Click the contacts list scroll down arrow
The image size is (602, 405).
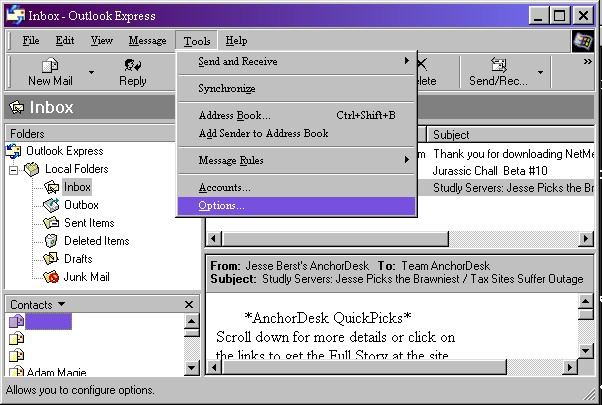tap(191, 368)
